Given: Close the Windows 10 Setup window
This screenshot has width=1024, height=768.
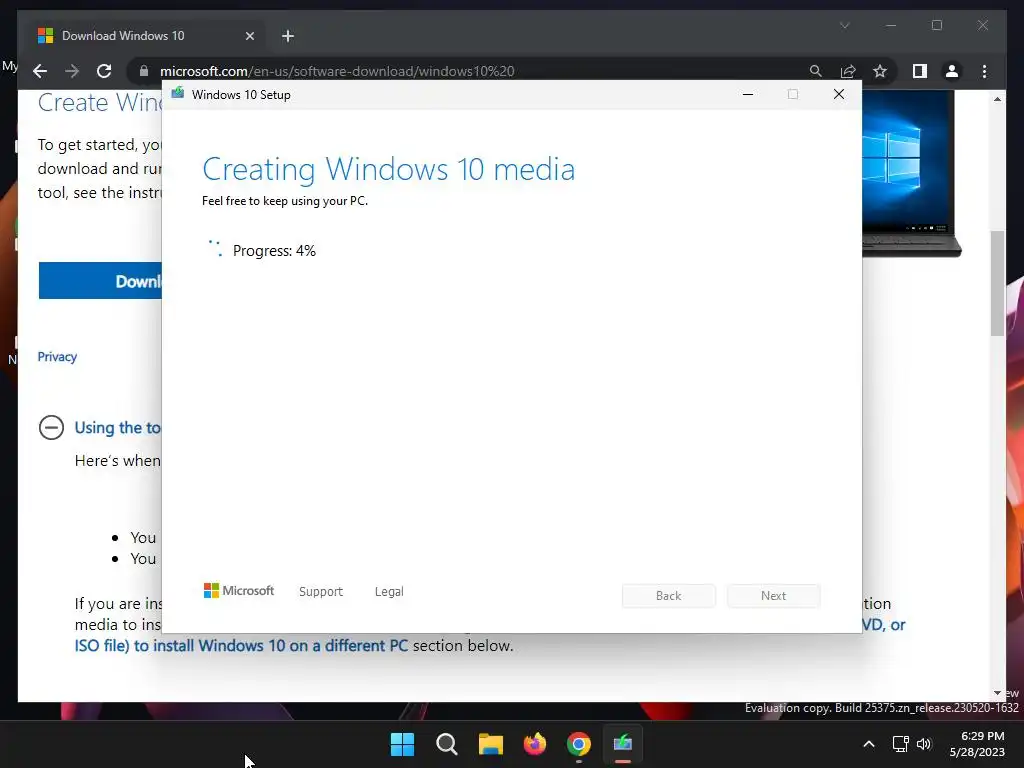Looking at the screenshot, I should (839, 95).
